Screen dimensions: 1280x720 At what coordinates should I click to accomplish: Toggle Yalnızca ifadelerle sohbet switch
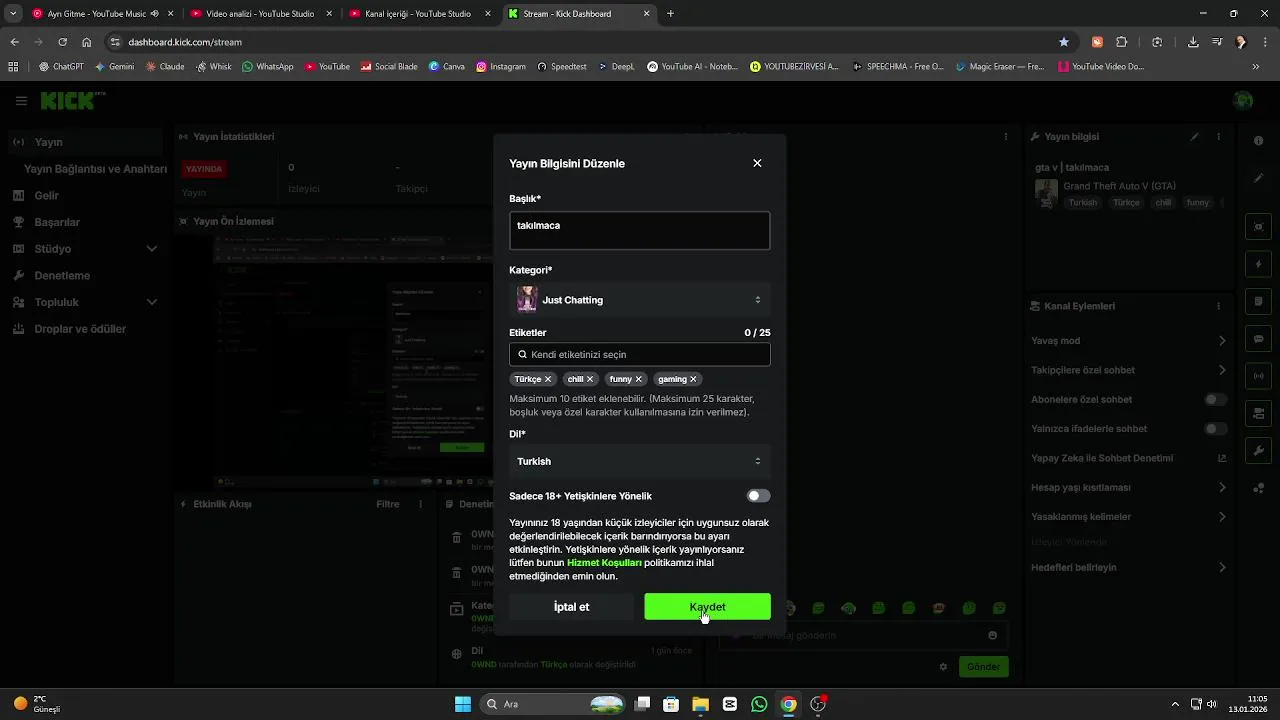tap(1215, 429)
